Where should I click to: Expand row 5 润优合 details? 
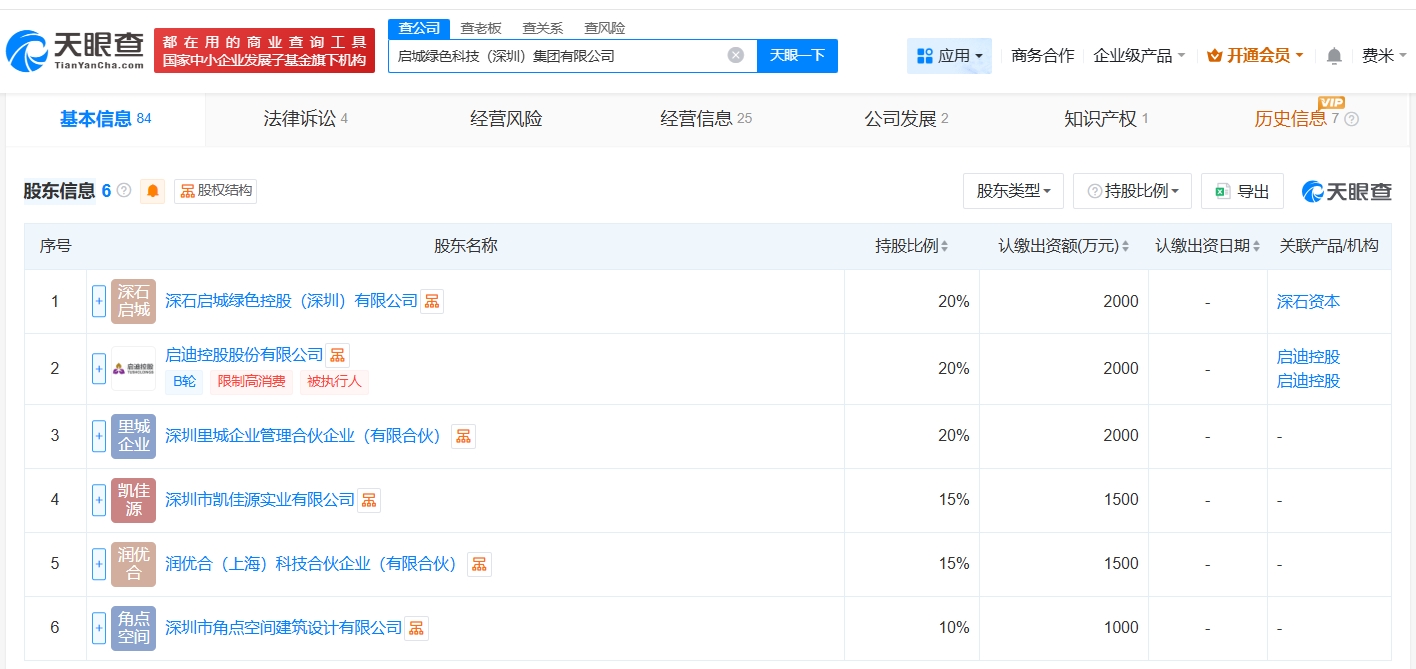tap(99, 564)
